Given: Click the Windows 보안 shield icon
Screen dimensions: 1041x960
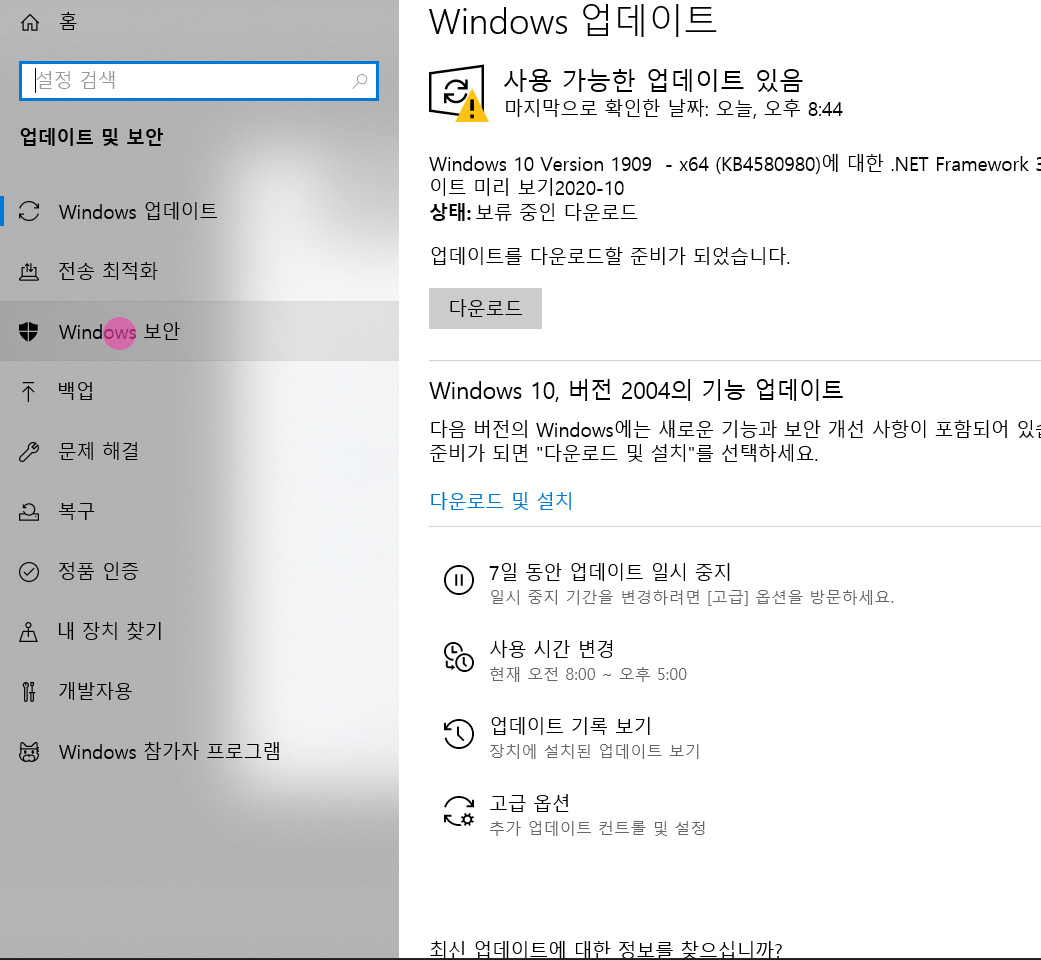Looking at the screenshot, I should (29, 331).
